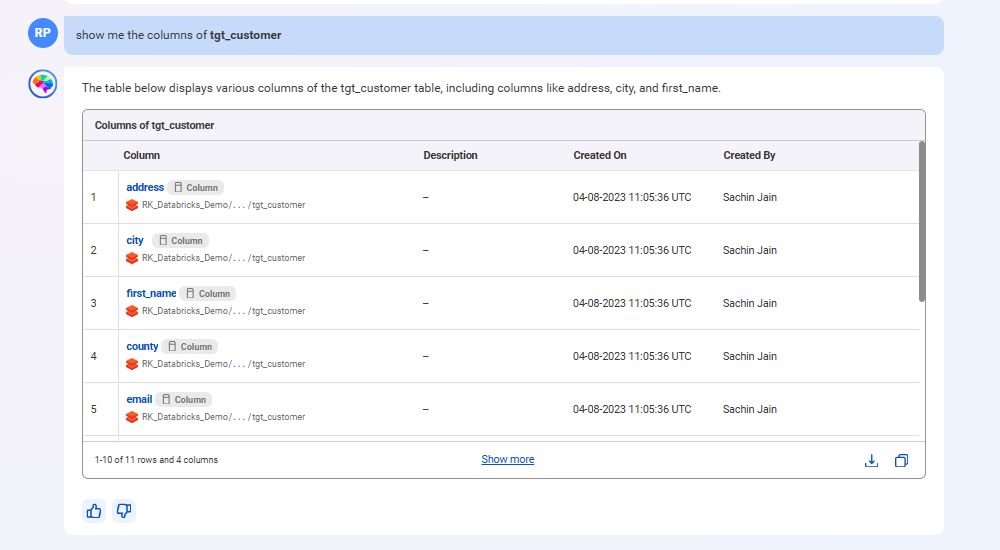
Task: Click the Column badge beside first_name
Action: point(208,294)
